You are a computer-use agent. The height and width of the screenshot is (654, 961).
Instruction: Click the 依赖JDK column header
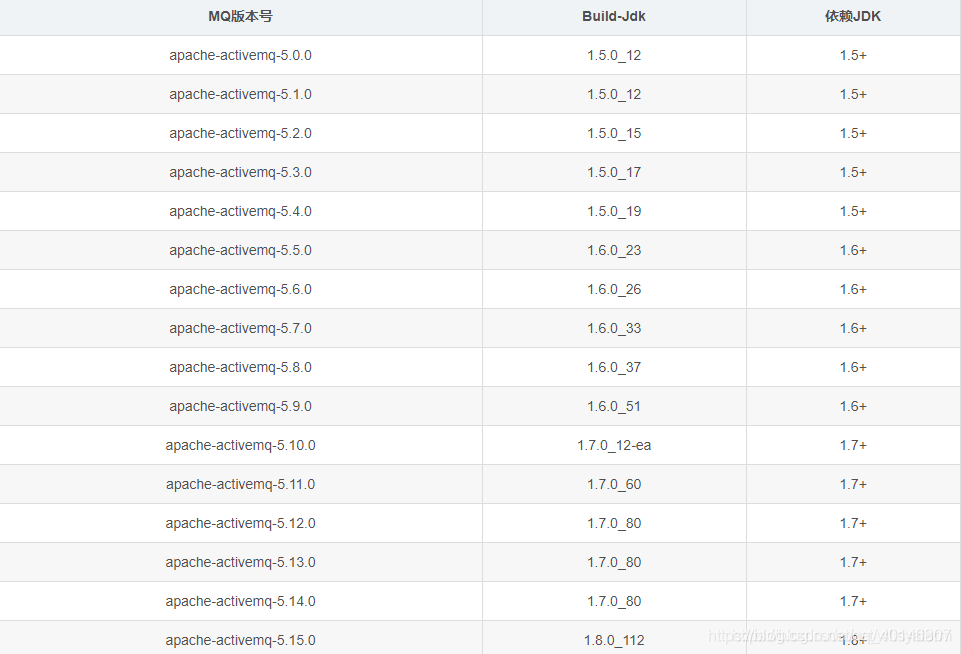853,17
